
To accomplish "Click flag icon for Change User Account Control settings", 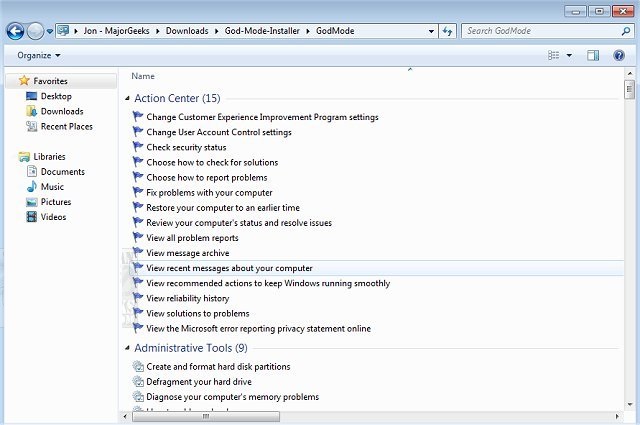I will click(138, 132).
